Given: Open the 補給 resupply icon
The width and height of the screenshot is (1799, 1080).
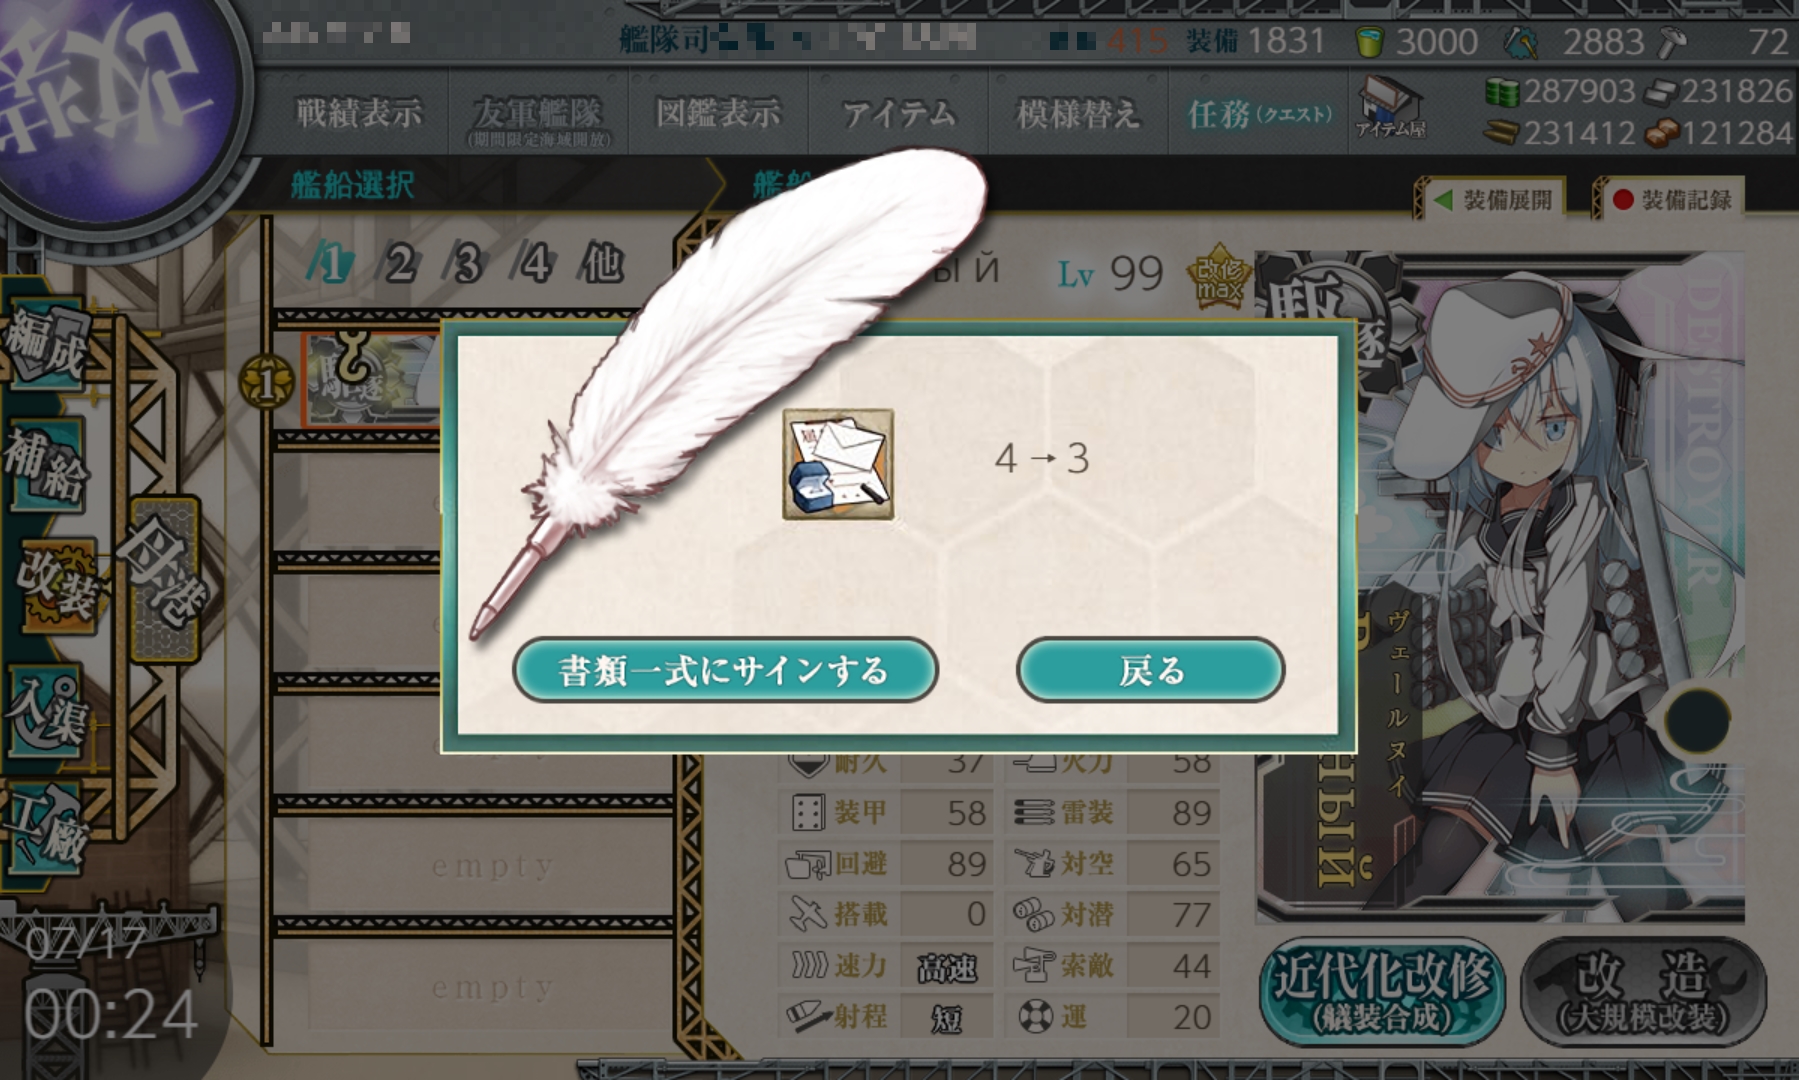Looking at the screenshot, I should pos(45,463).
